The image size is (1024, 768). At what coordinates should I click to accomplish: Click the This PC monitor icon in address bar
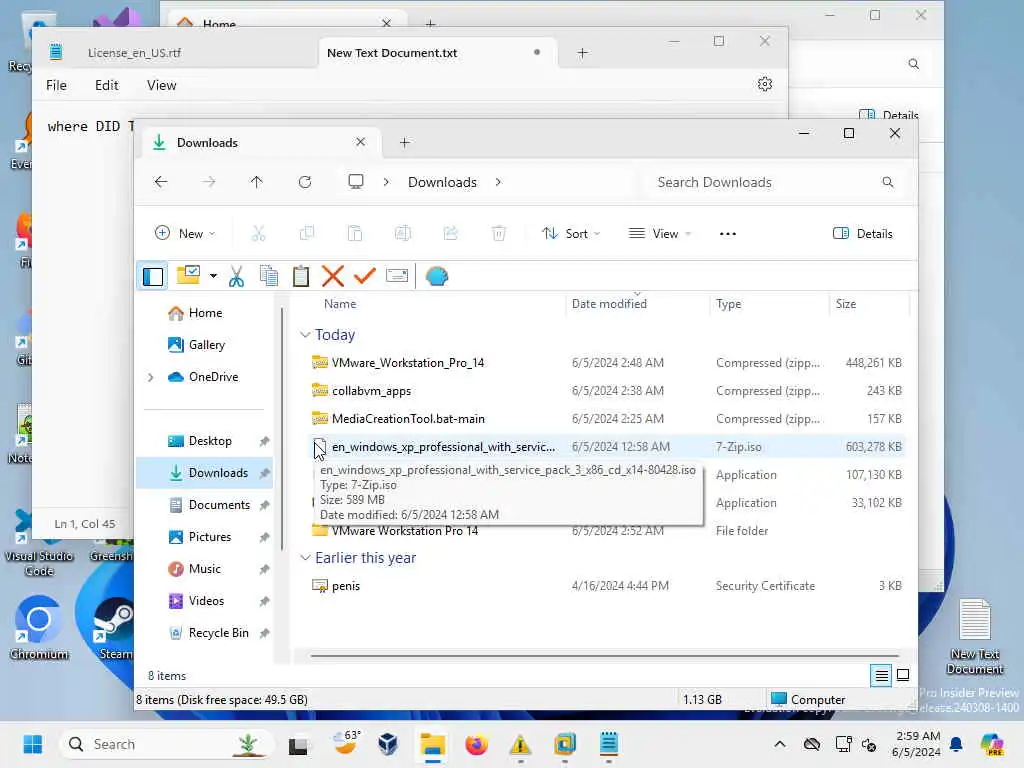tap(356, 182)
